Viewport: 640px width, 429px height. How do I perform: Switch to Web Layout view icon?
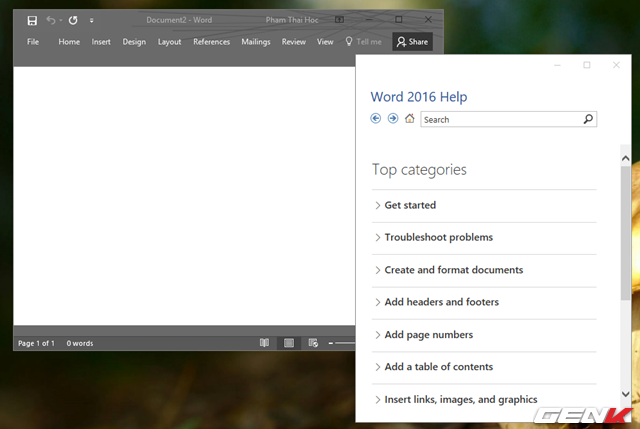(x=313, y=343)
